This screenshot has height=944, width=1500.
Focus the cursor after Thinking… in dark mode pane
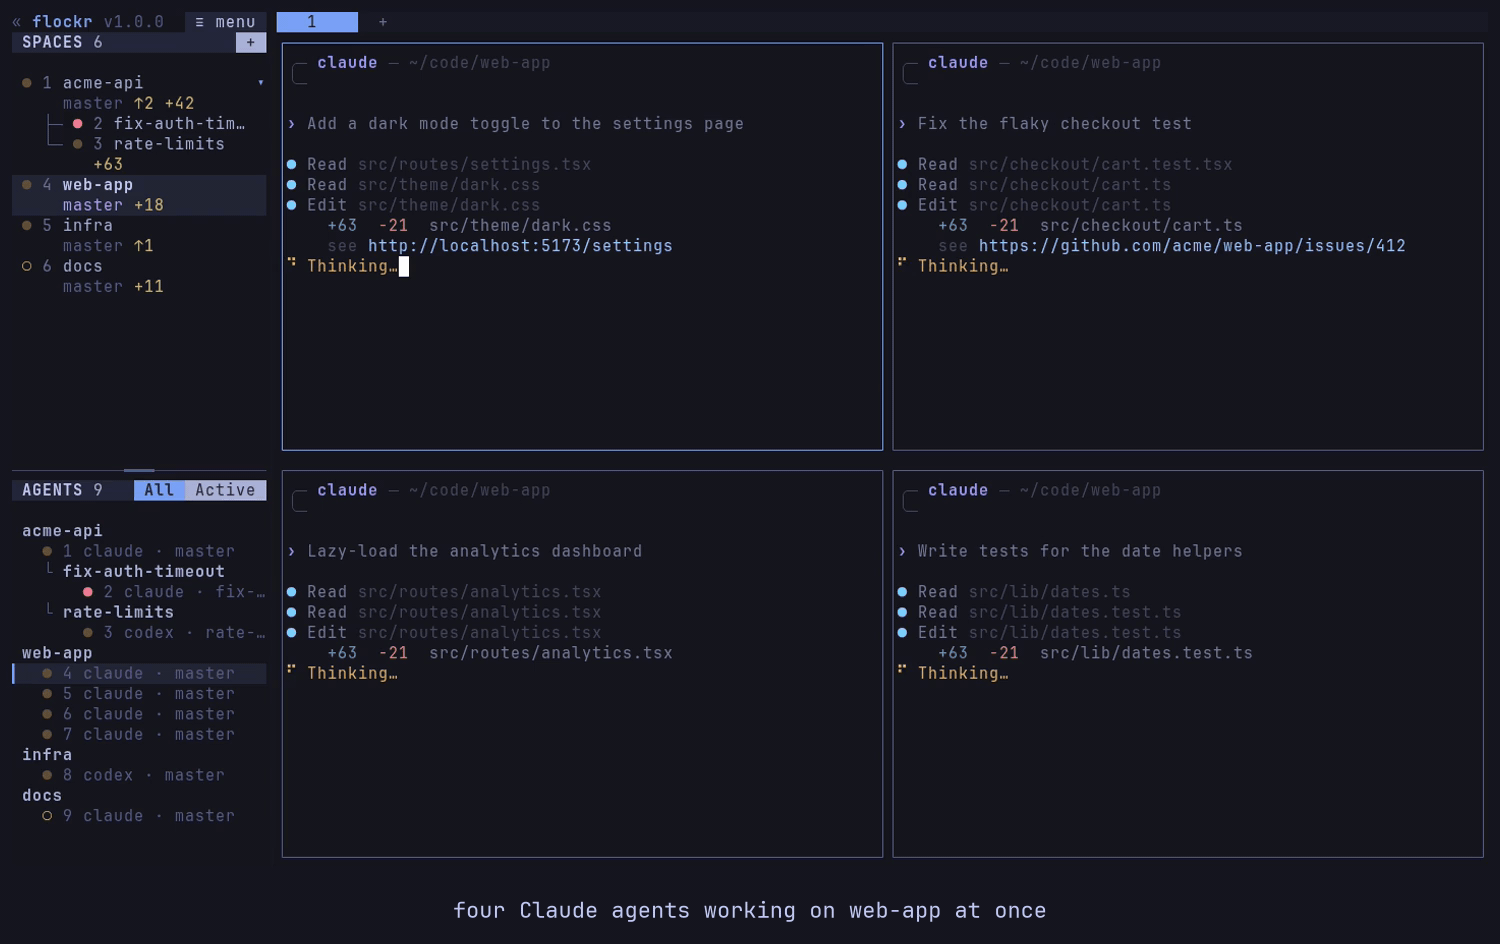pos(404,266)
